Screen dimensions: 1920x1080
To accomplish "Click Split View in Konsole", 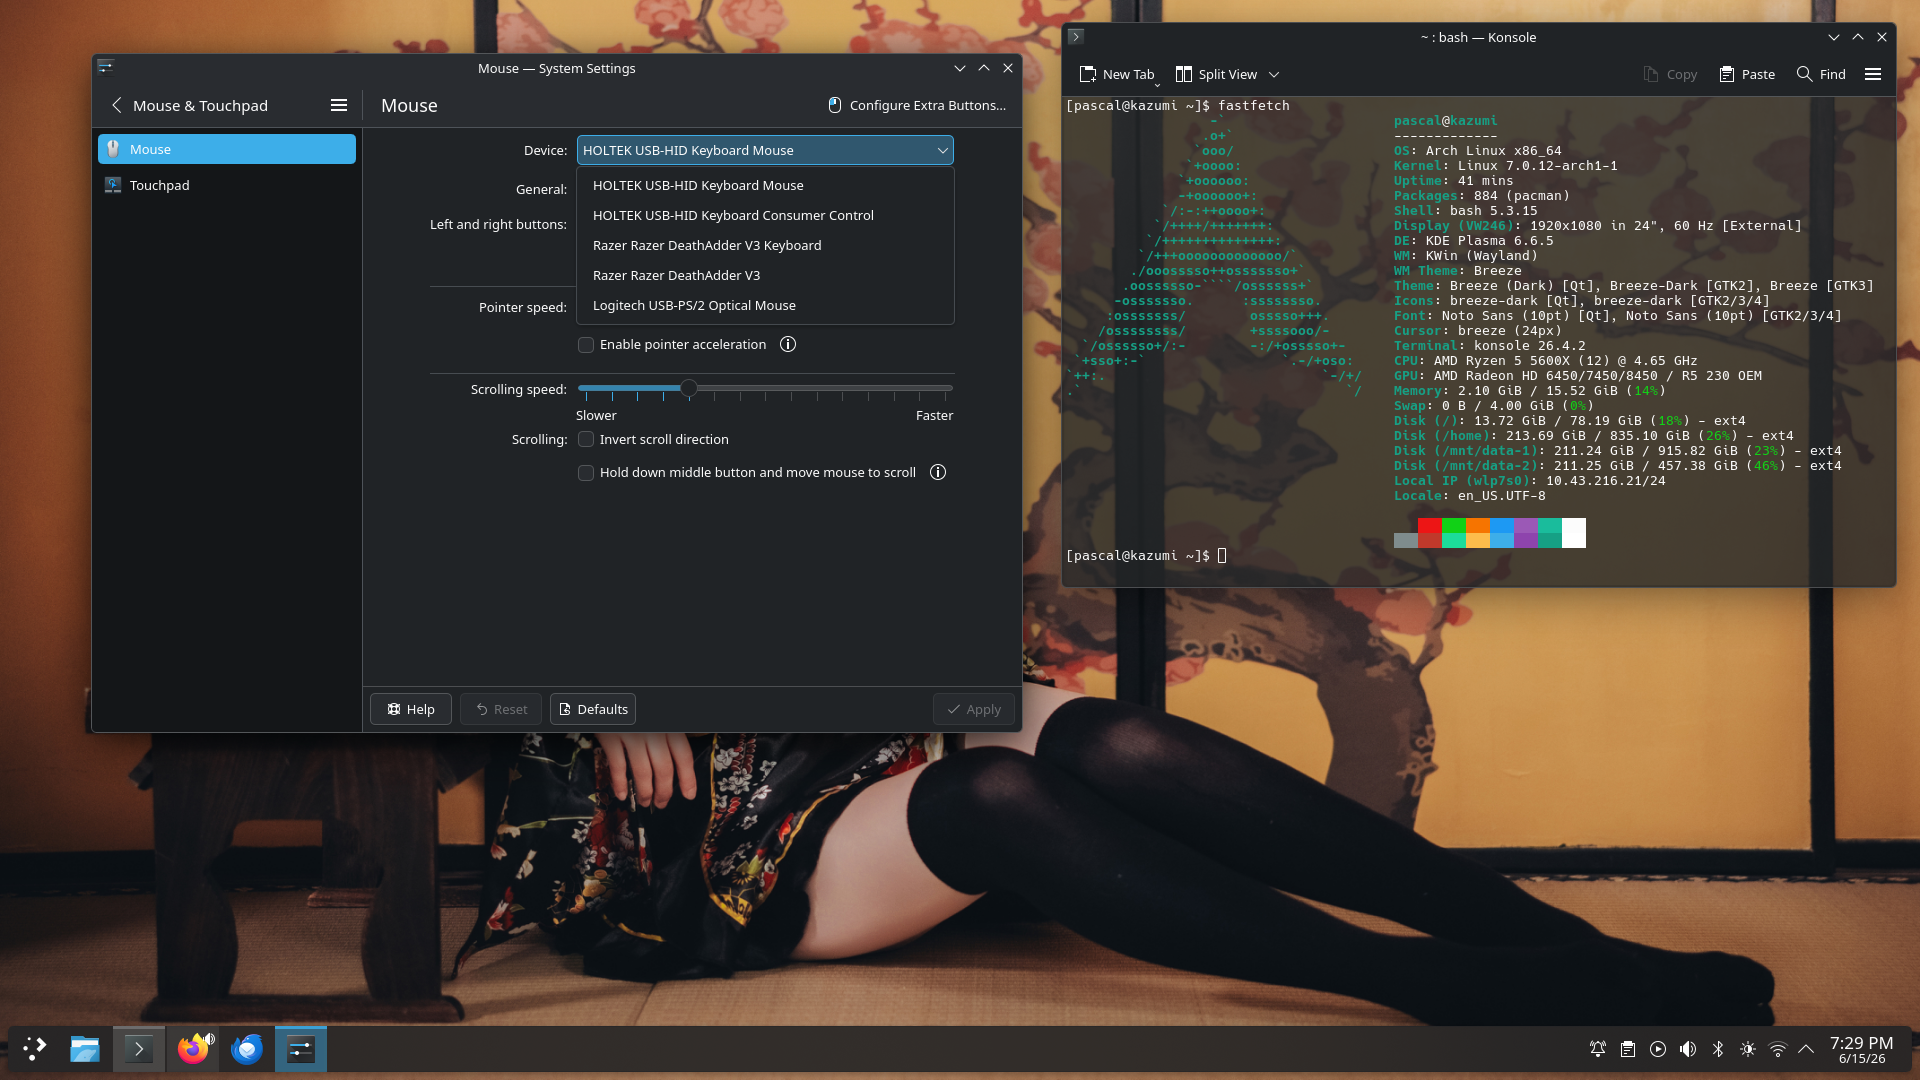I will 1216,74.
